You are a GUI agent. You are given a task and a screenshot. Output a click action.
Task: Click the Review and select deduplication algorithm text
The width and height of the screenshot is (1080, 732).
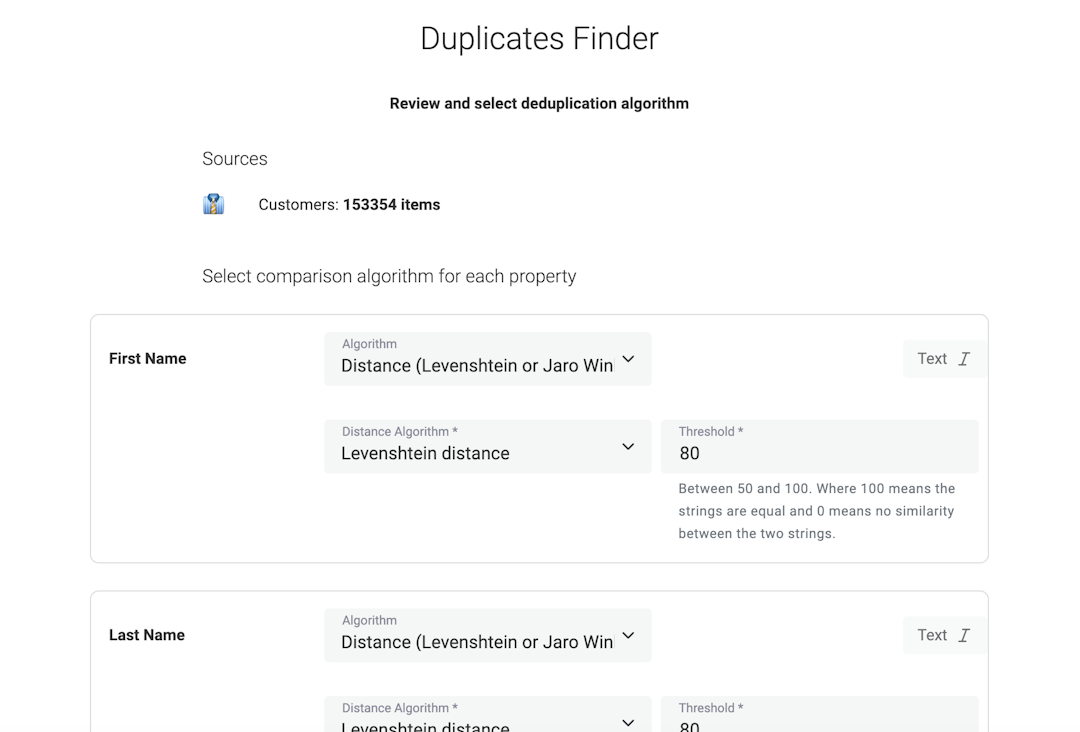[539, 103]
